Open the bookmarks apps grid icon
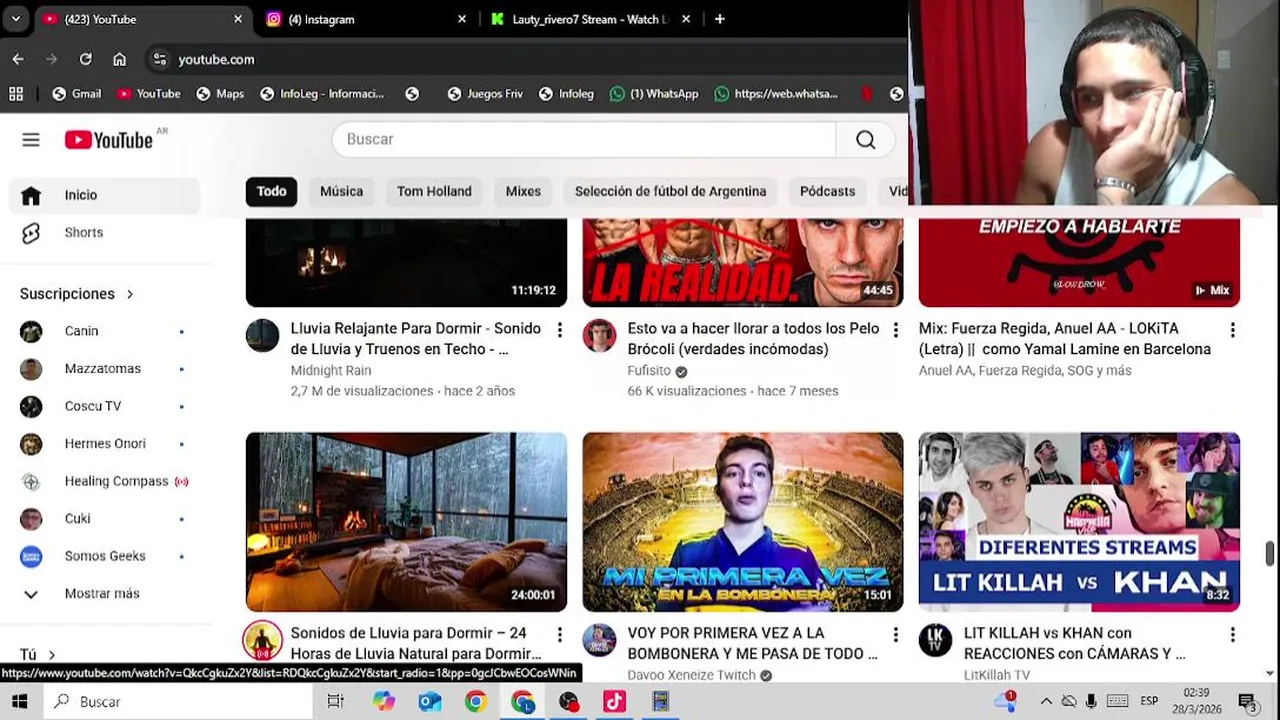This screenshot has height=720, width=1280. pos(16,94)
